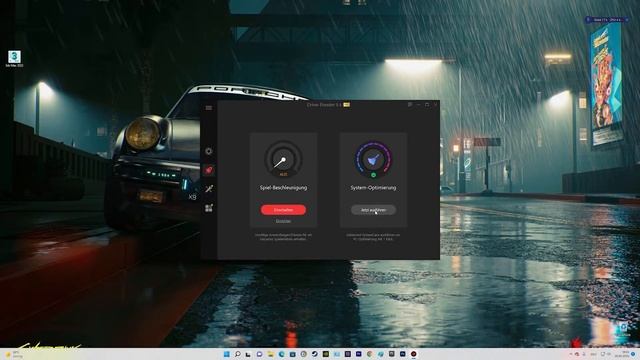Image resolution: width=640 pixels, height=360 pixels.
Task: Open the Chat icon on the taskbar
Action: pyautogui.click(x=259, y=354)
